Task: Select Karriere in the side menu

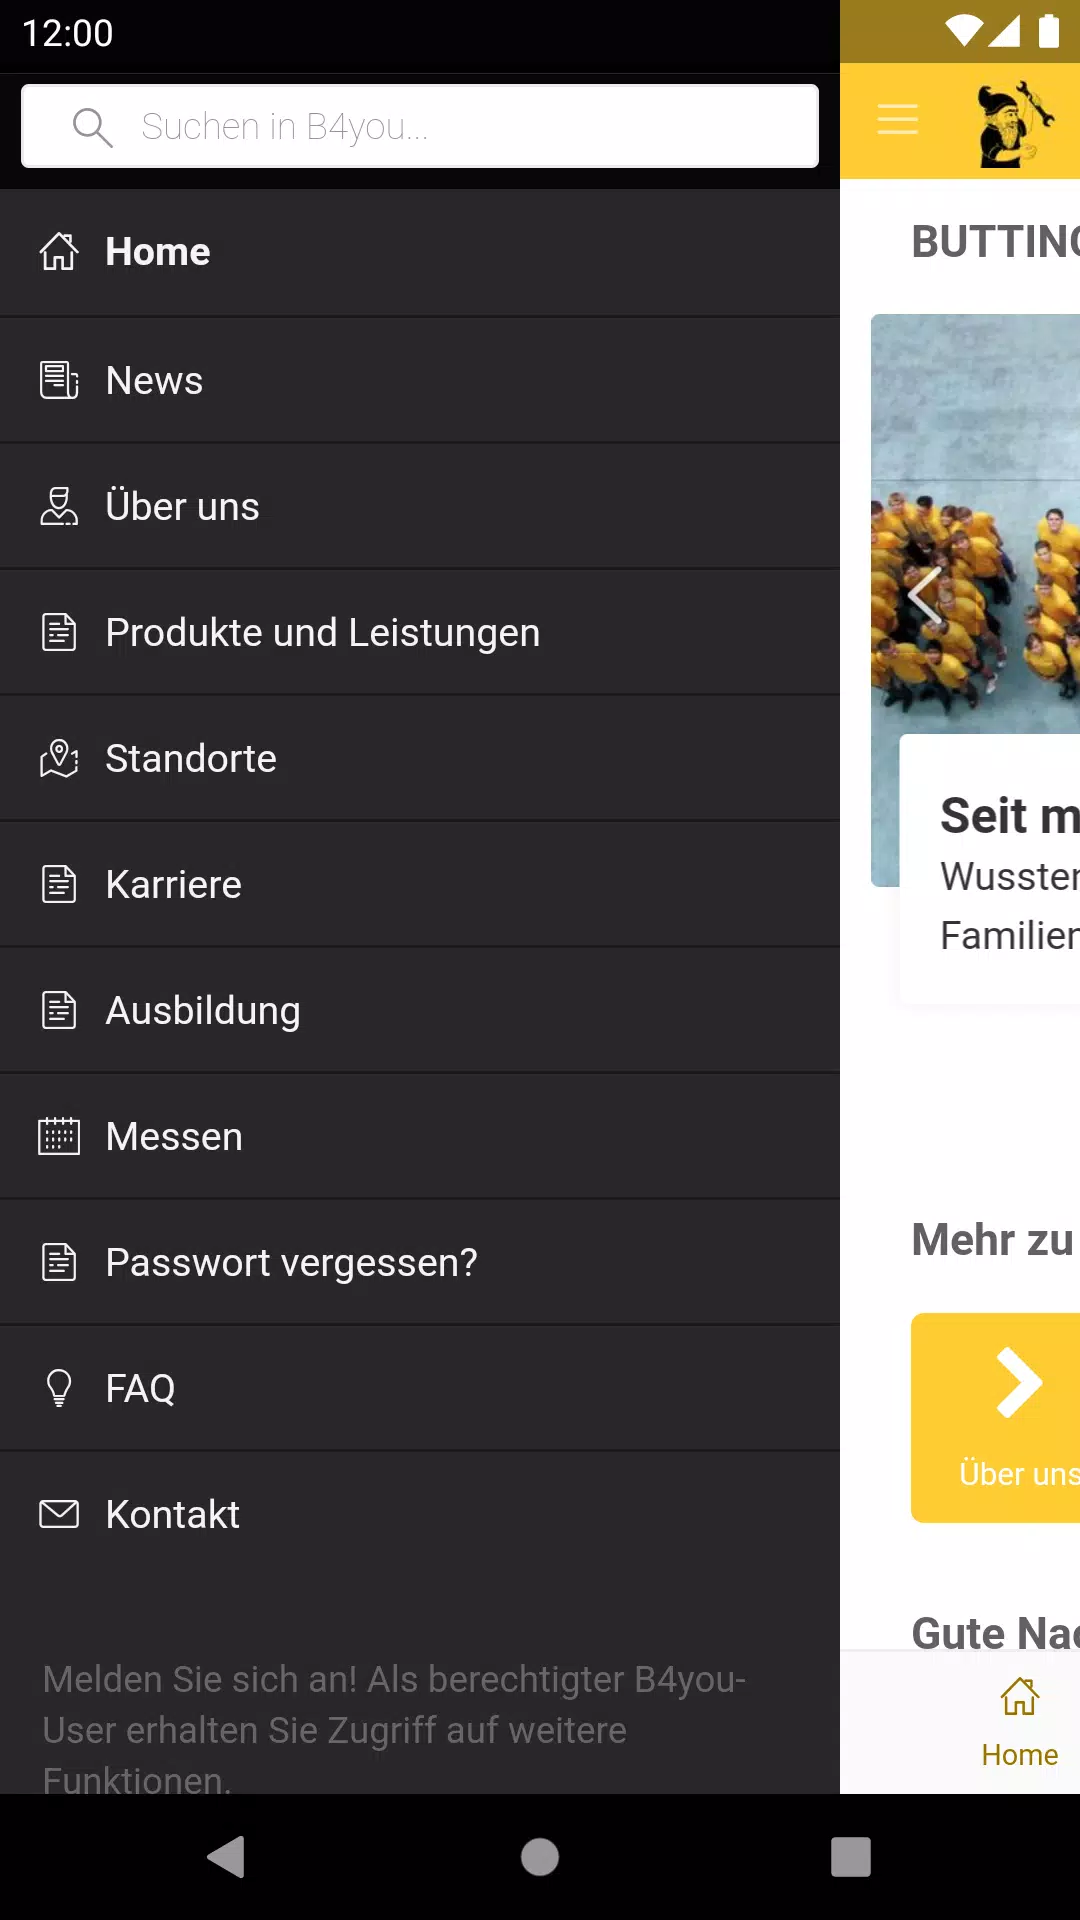Action: 174,884
